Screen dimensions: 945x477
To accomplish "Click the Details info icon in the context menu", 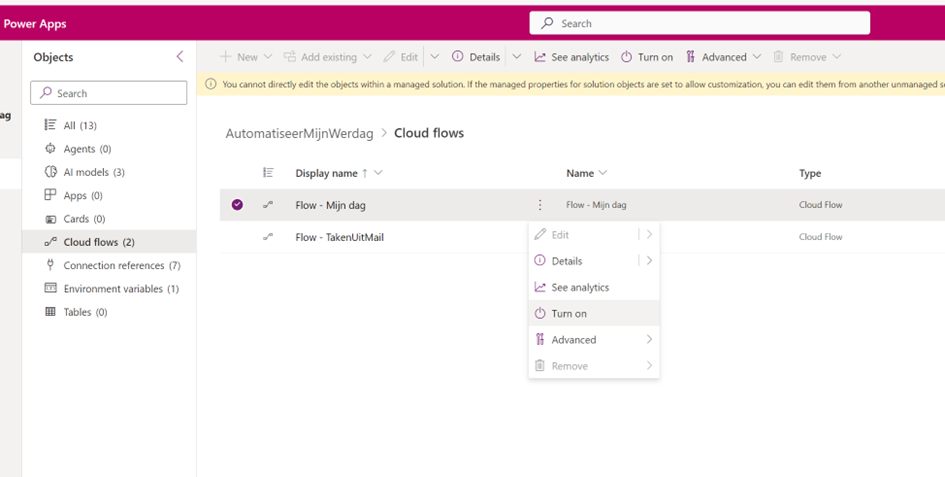I will (x=540, y=261).
